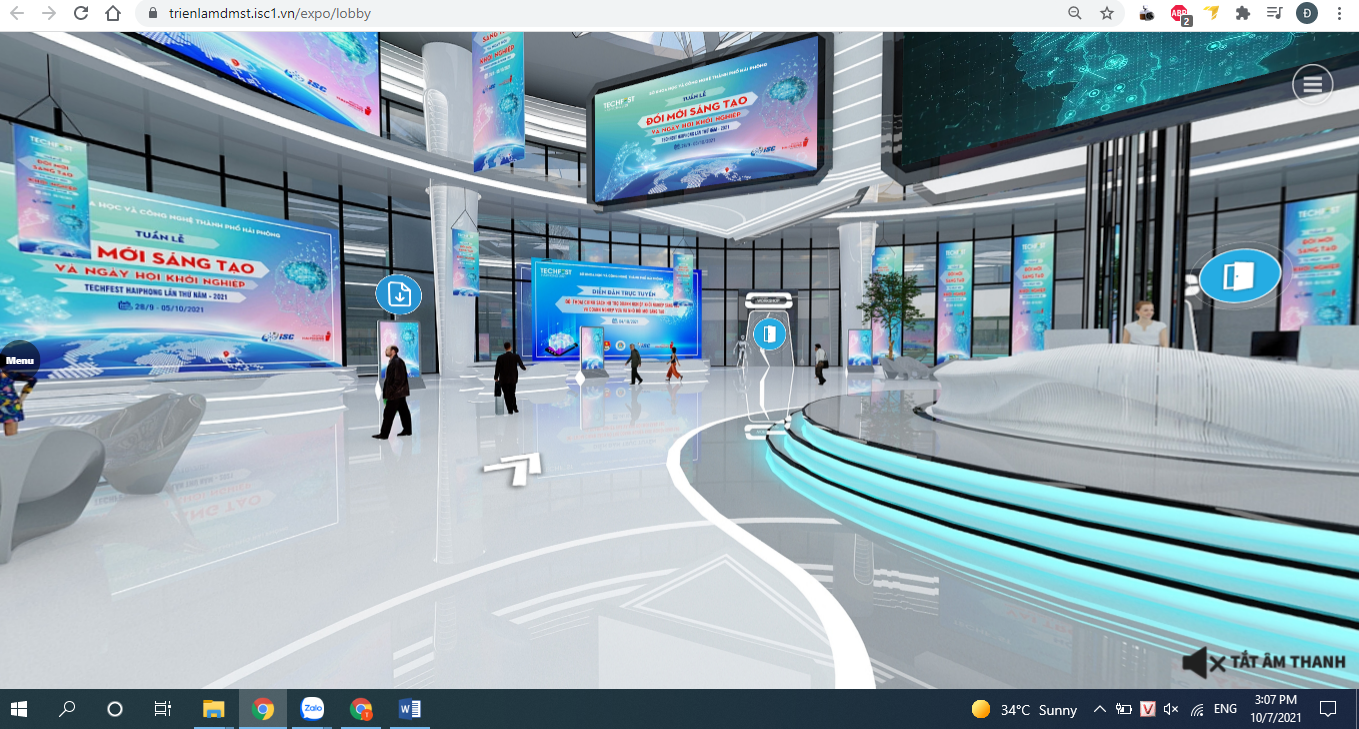Open Zalo from the taskbar
The width and height of the screenshot is (1359, 729).
(313, 709)
